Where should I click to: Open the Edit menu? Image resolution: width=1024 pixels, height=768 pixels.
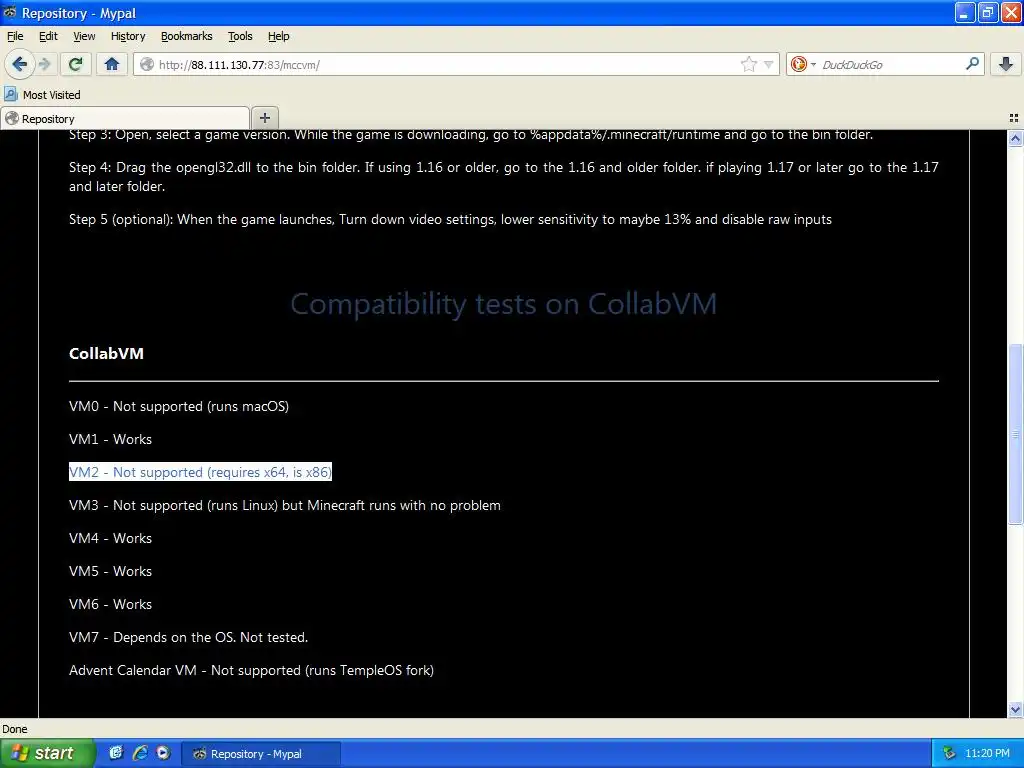pos(48,36)
